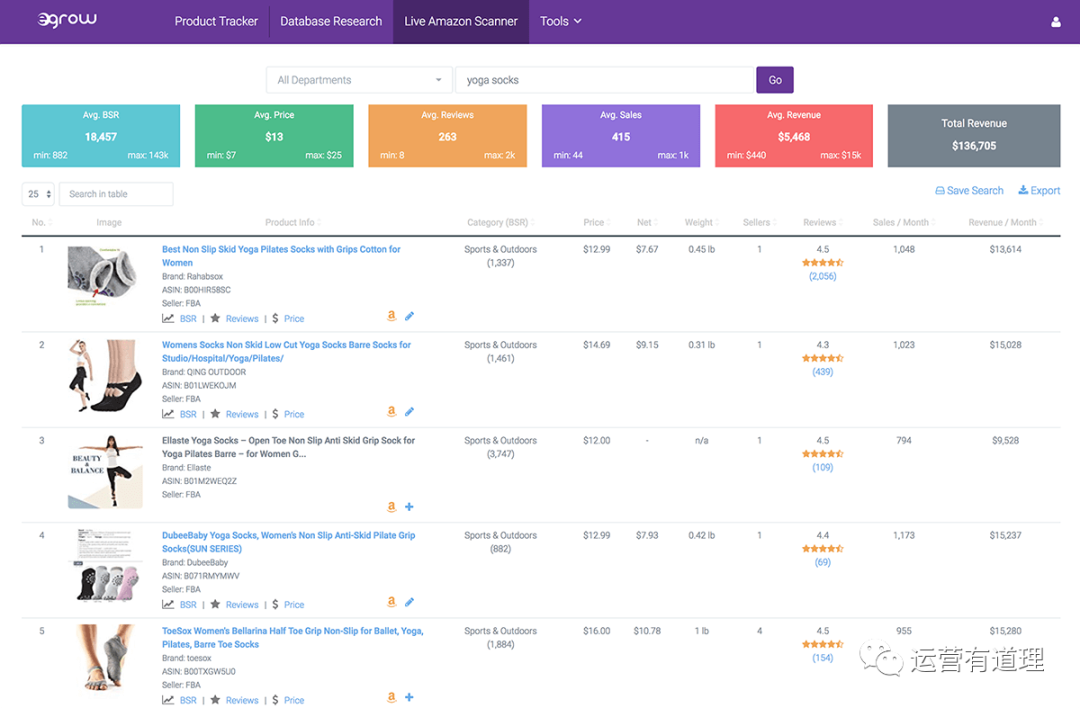Sort table by Product Info column
This screenshot has width=1080, height=708.
pyautogui.click(x=293, y=222)
